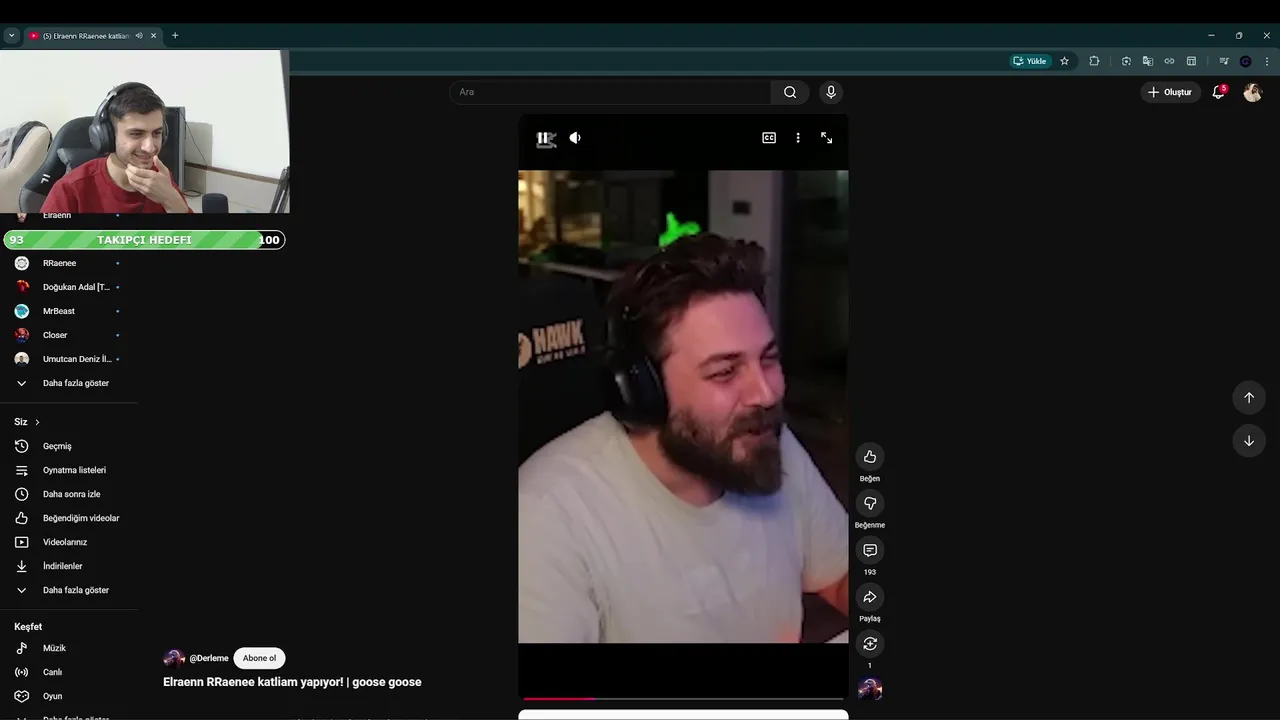Open the link extension icon
The width and height of the screenshot is (1280, 720).
coord(1169,61)
